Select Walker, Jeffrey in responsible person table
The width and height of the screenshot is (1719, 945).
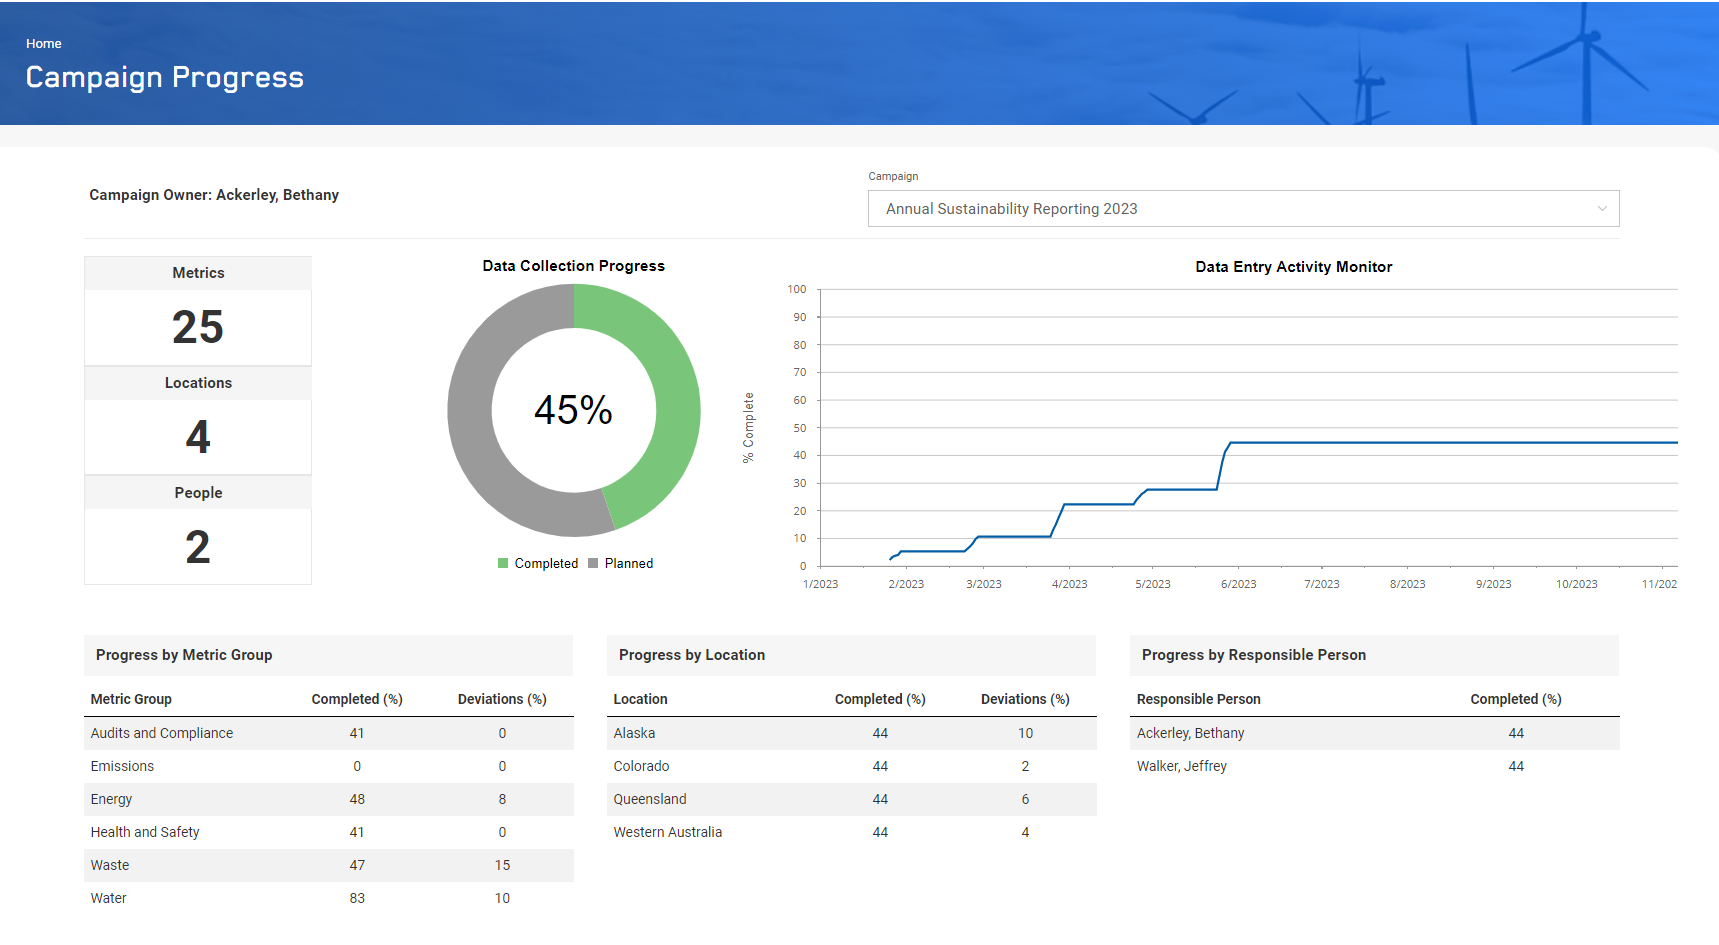(x=1181, y=766)
